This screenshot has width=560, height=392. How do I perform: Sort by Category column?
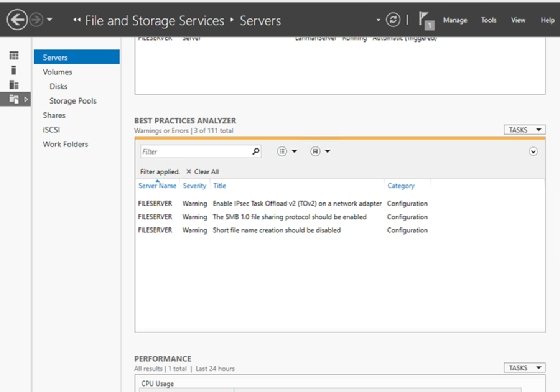401,186
